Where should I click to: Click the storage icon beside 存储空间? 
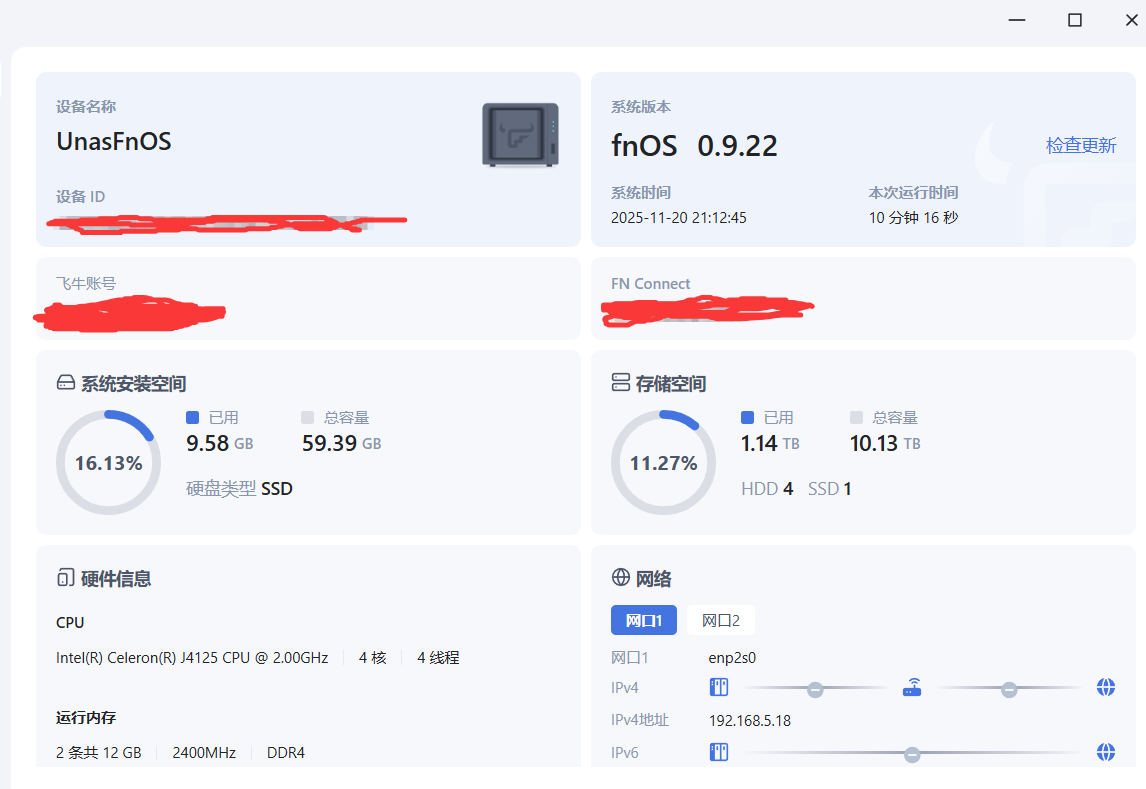620,382
